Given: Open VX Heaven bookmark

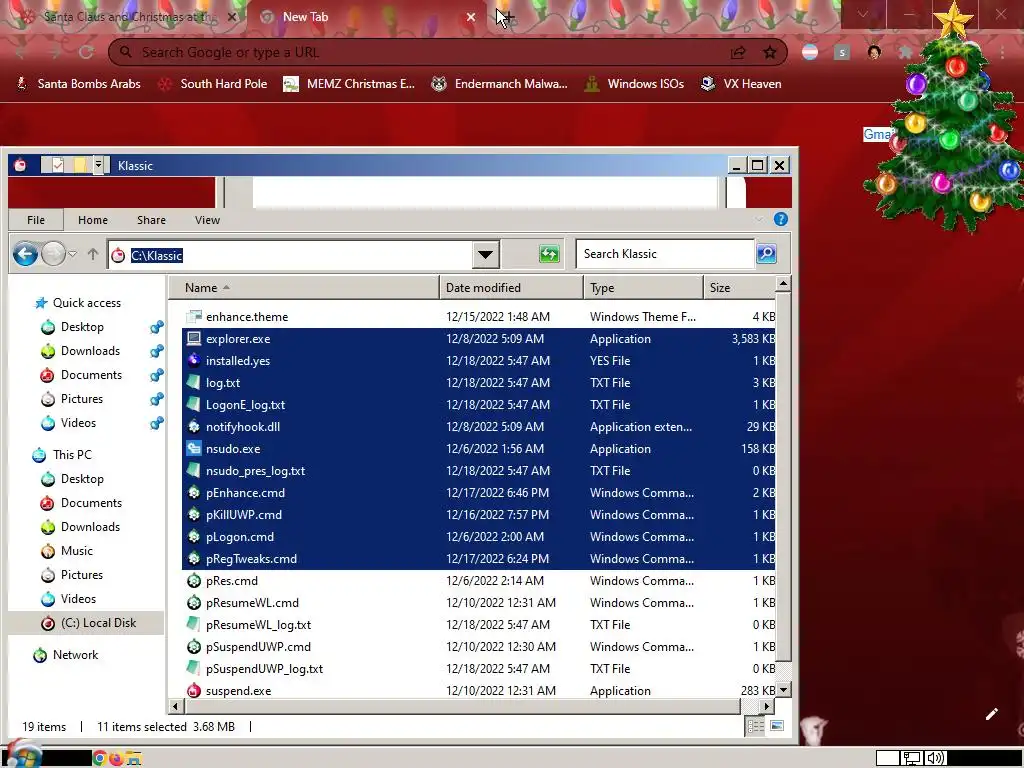Looking at the screenshot, I should pyautogui.click(x=741, y=84).
